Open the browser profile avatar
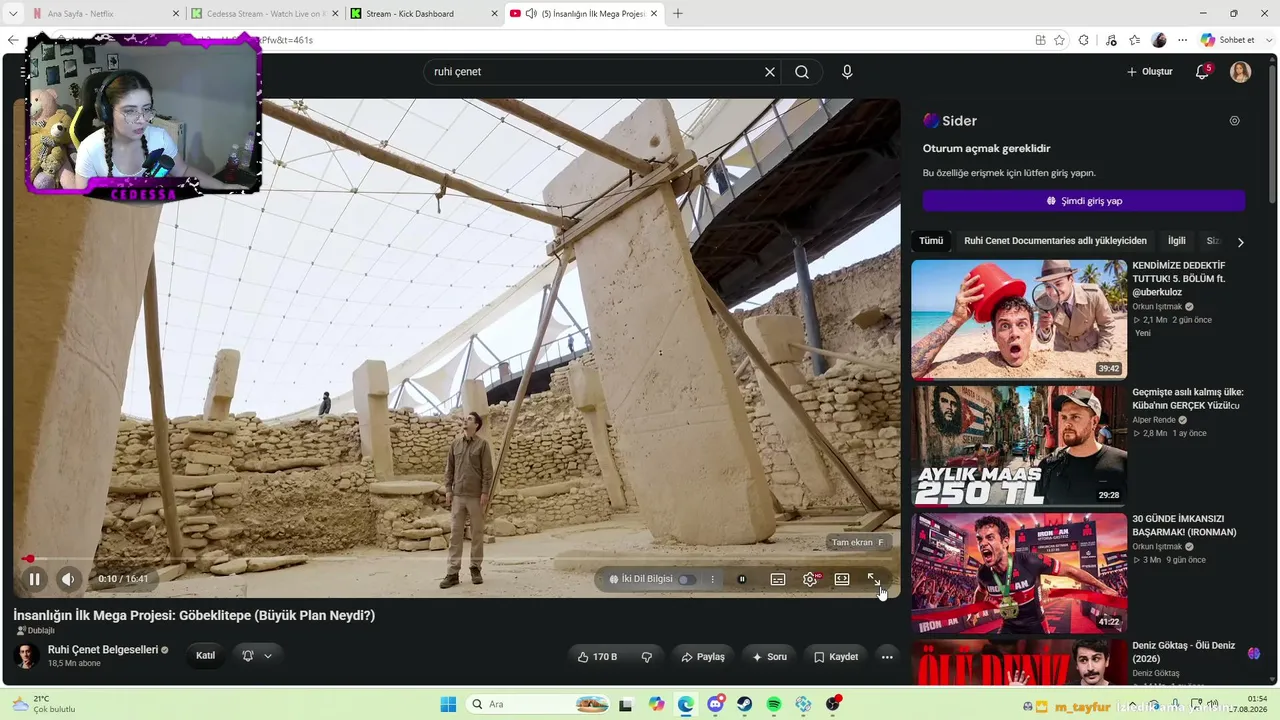 click(x=1159, y=40)
